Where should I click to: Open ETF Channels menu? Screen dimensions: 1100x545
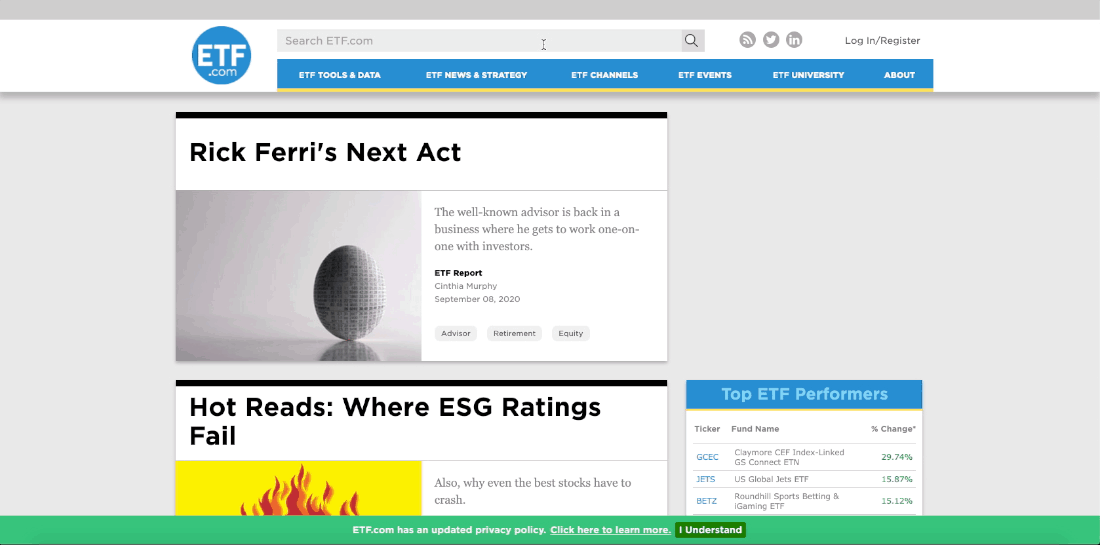tap(605, 75)
